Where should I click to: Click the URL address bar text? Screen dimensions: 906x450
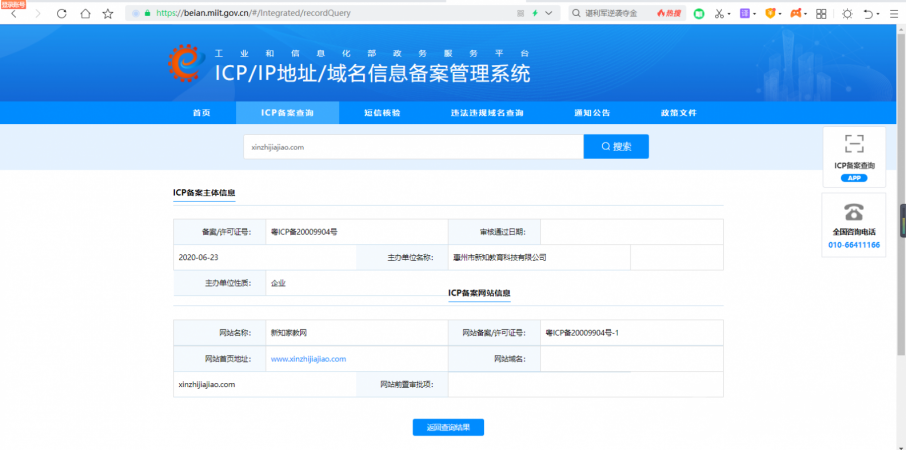[x=253, y=13]
